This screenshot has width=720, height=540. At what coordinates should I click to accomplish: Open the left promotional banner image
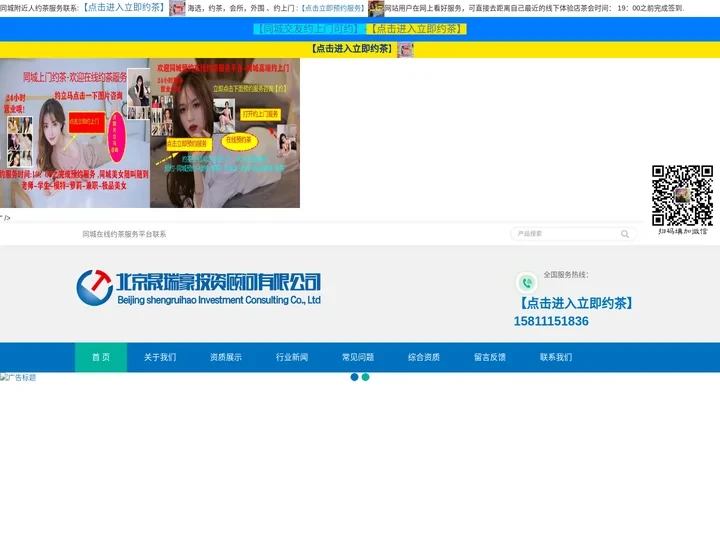[75, 133]
